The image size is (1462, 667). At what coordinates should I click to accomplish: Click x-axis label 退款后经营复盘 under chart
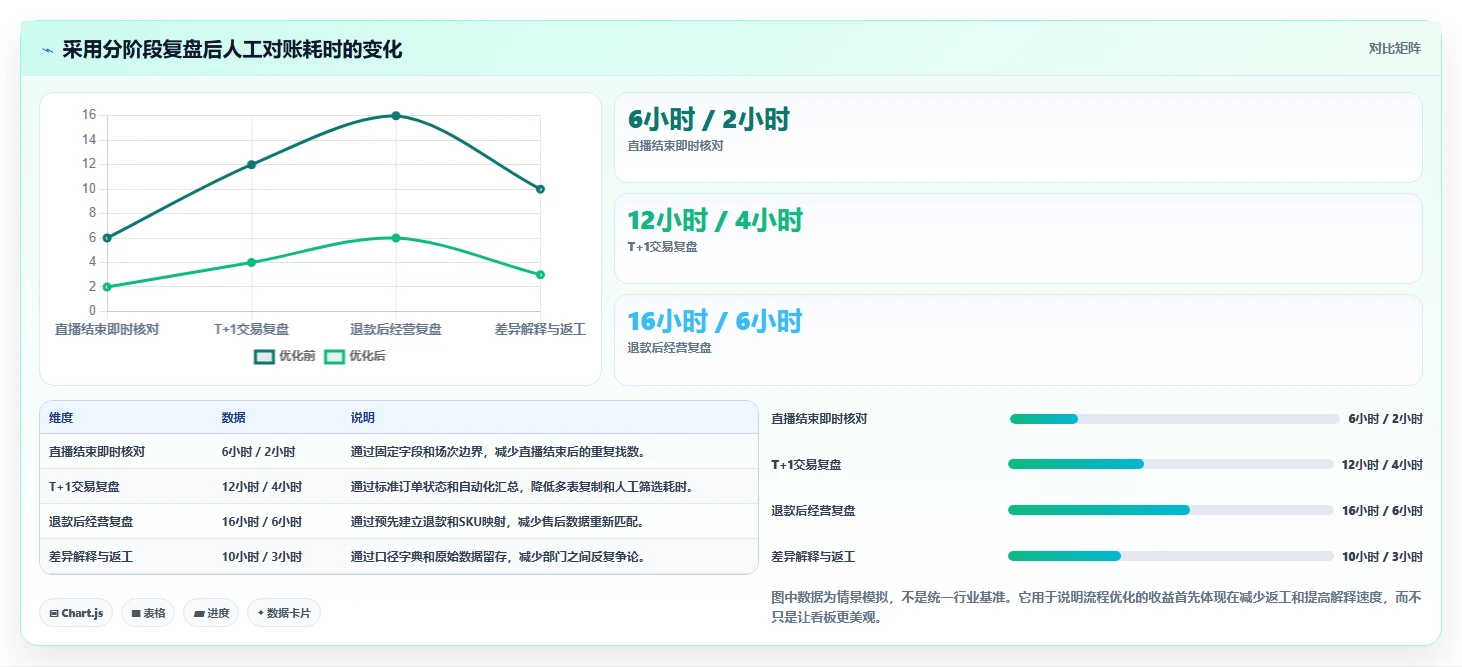[x=396, y=329]
